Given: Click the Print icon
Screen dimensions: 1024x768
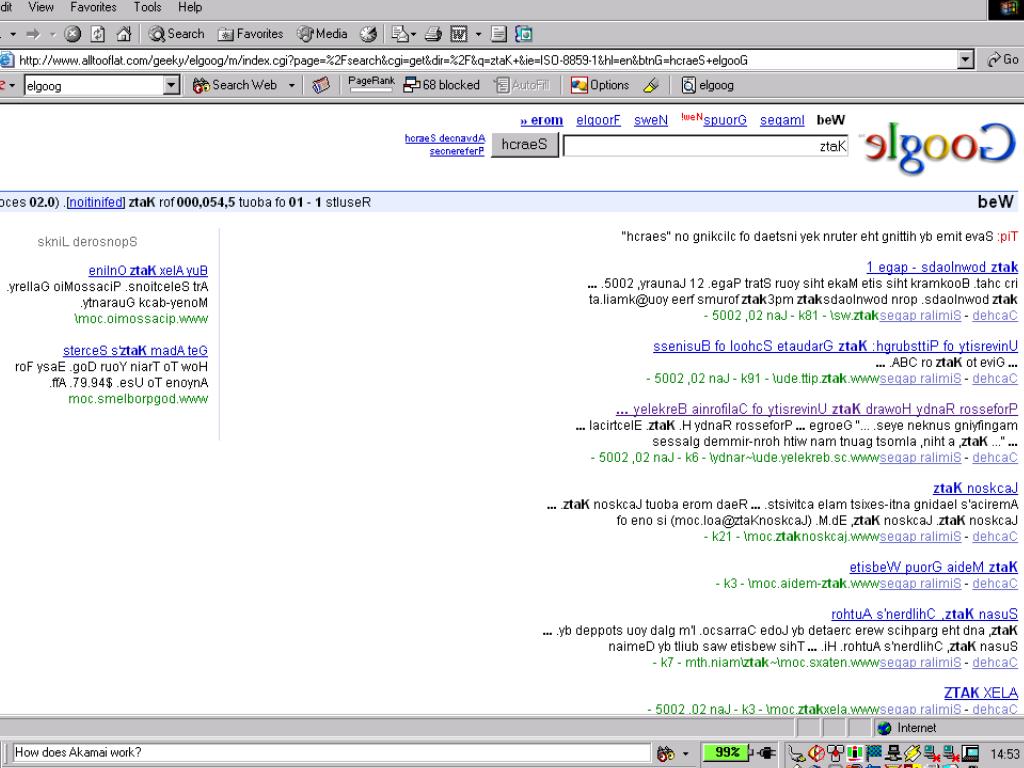Looking at the screenshot, I should tap(433, 34).
